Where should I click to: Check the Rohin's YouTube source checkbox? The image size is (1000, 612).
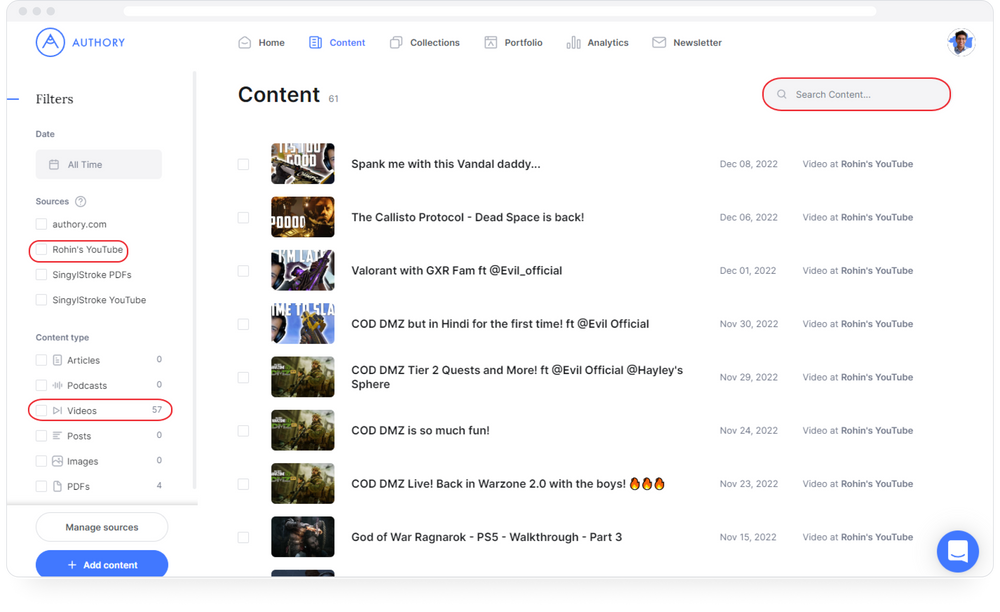pyautogui.click(x=41, y=250)
